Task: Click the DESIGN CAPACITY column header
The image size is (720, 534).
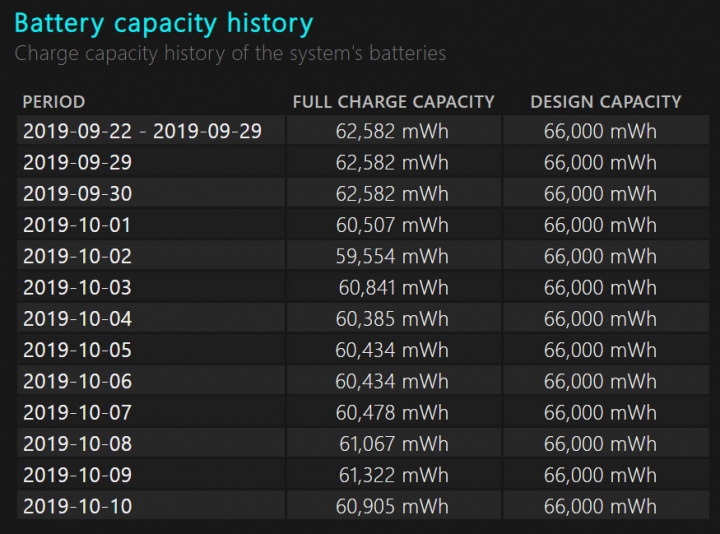Action: click(x=605, y=101)
